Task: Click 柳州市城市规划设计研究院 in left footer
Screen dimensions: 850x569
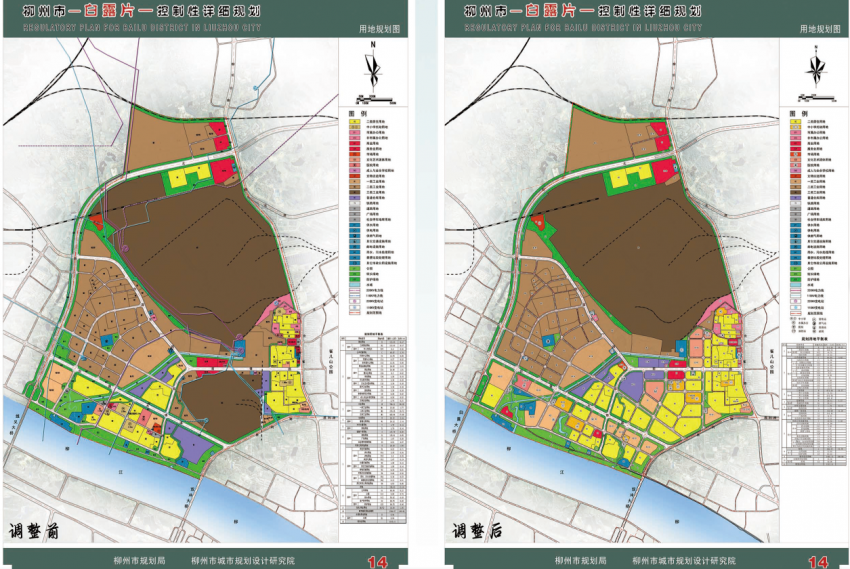Action: 243,560
